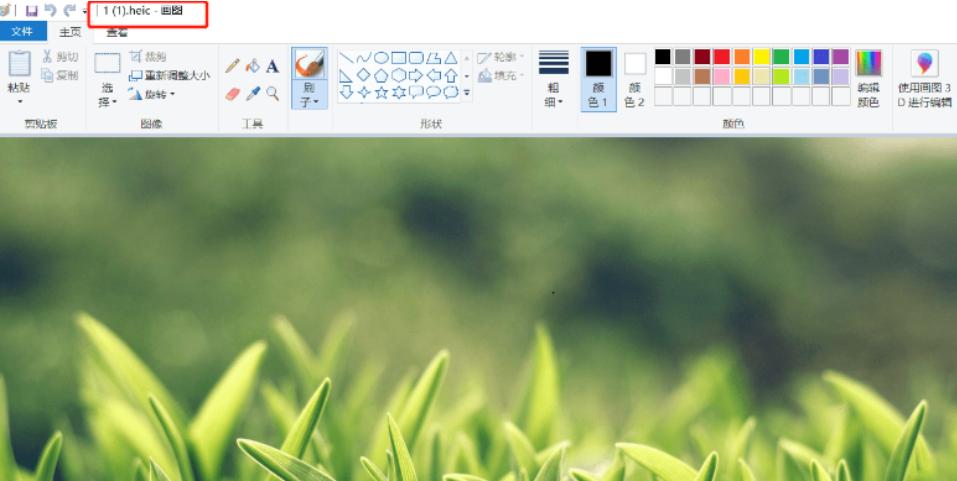Viewport: 957px width, 481px height.
Task: Select the Oval callout shape
Action: (x=433, y=93)
